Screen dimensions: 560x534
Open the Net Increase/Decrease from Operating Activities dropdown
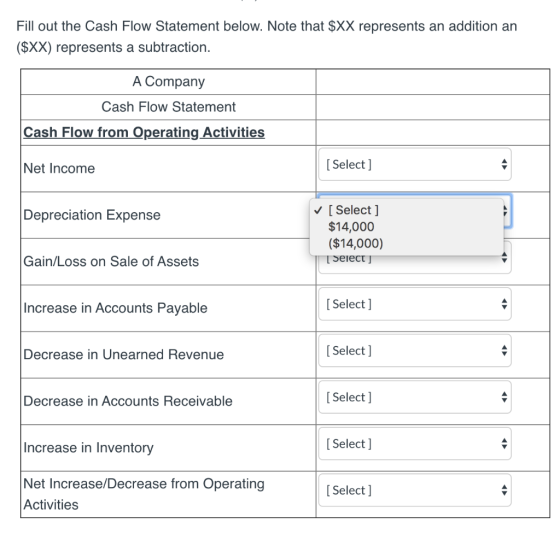(415, 490)
